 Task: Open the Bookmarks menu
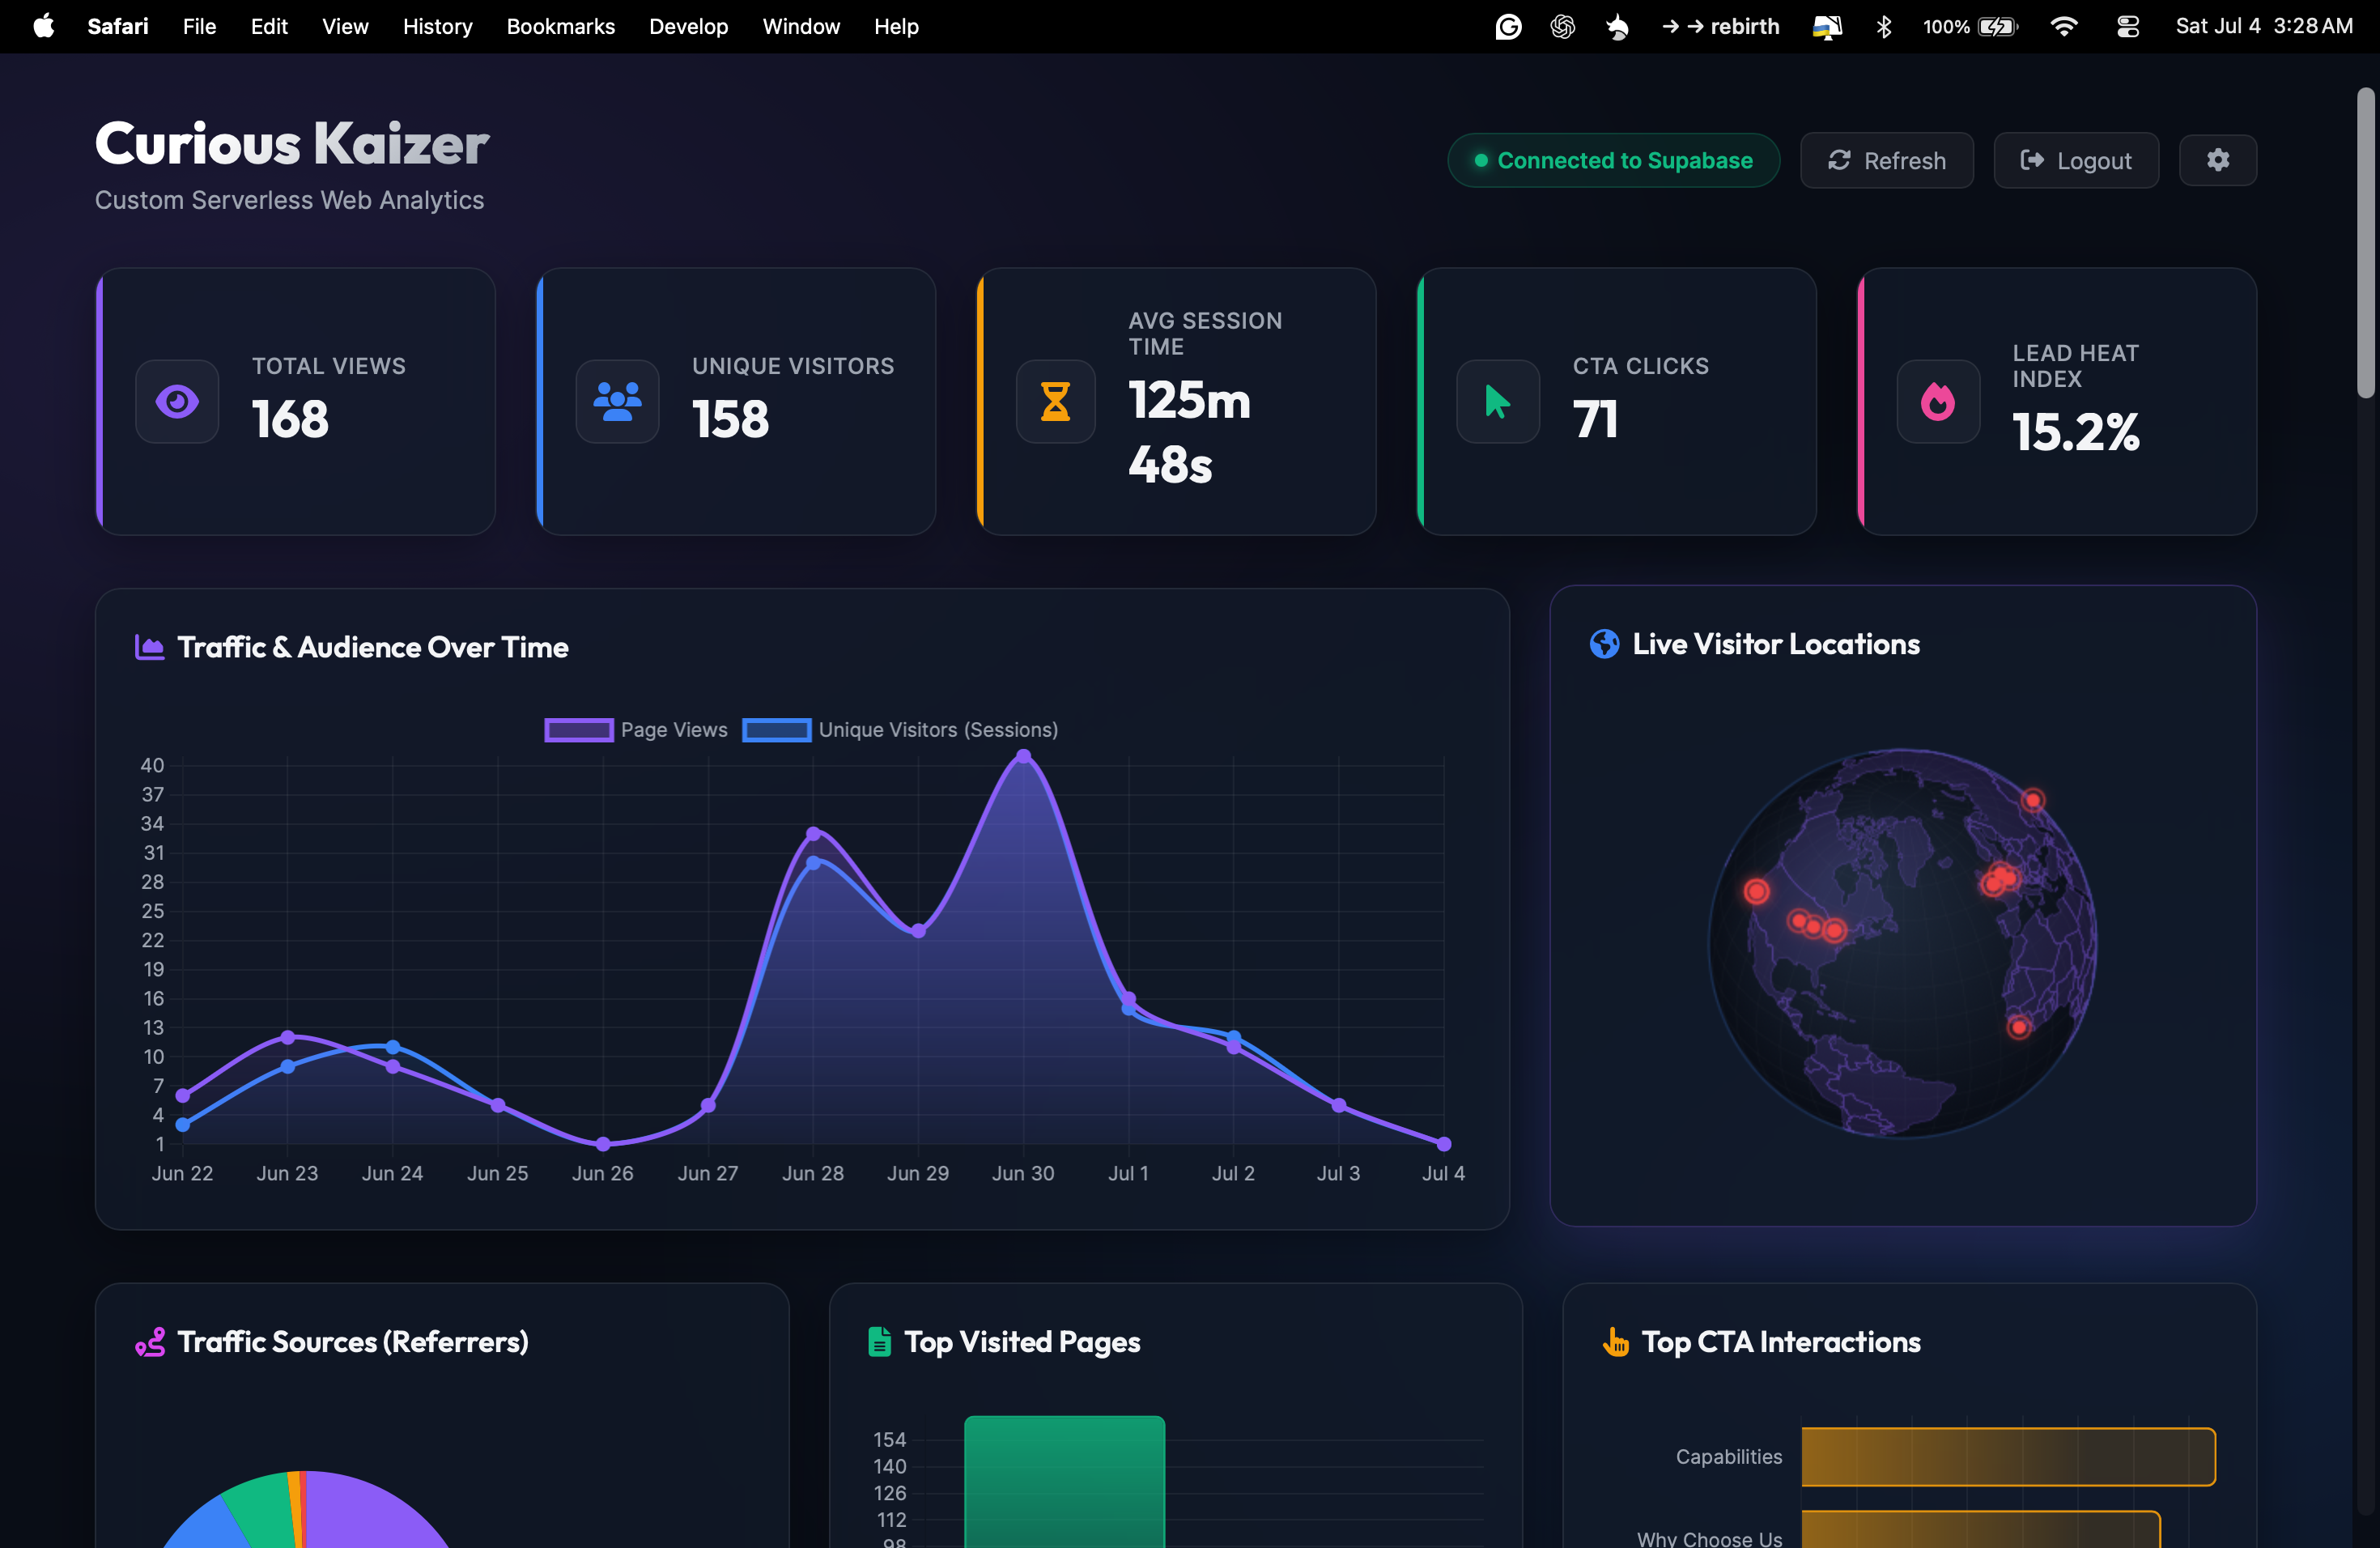coord(560,26)
